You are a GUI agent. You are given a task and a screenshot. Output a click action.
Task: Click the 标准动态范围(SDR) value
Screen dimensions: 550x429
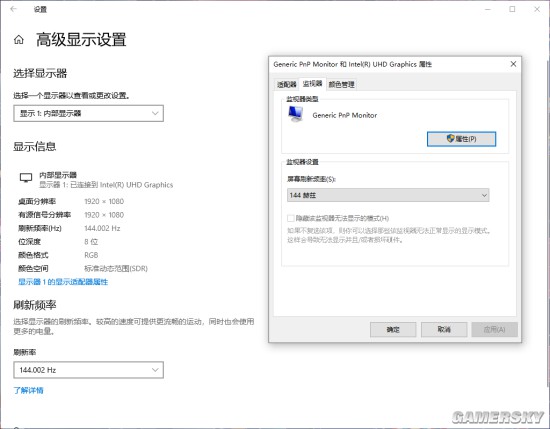click(116, 268)
